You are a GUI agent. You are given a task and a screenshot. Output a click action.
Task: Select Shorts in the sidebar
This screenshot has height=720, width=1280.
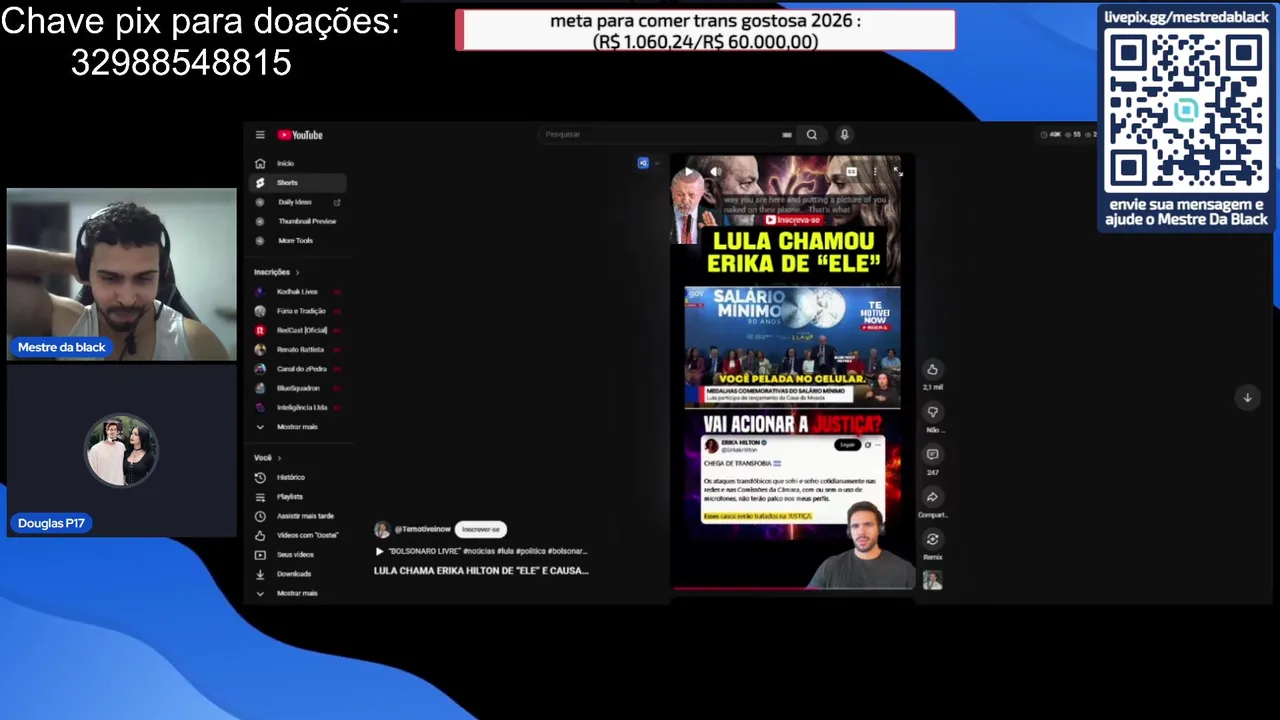tap(297, 183)
